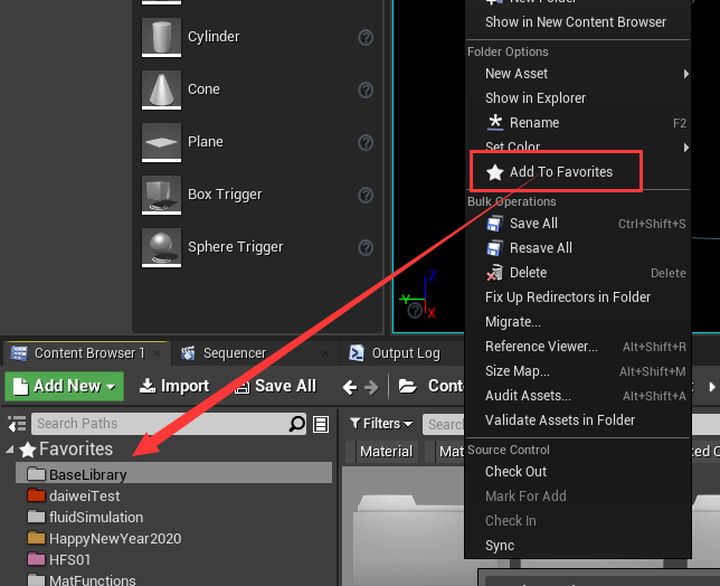The height and width of the screenshot is (586, 720).
Task: Close the Content Browser 1 tab
Action: 157,354
